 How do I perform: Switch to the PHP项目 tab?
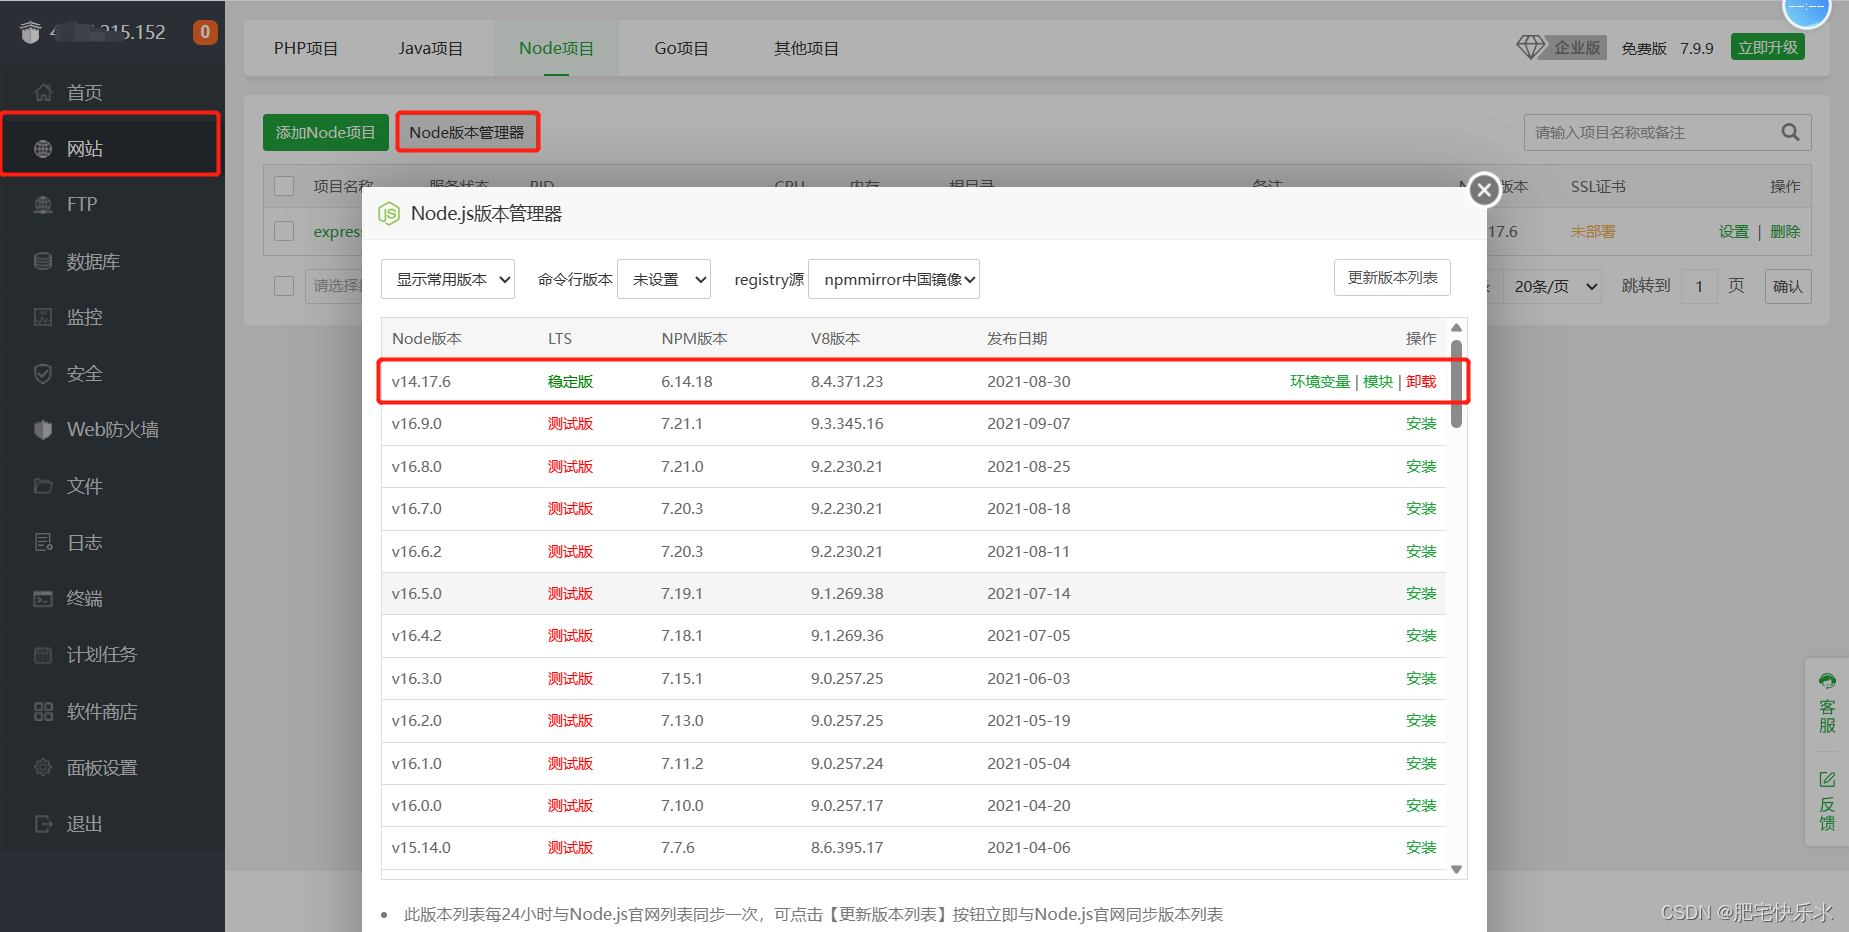pos(306,48)
